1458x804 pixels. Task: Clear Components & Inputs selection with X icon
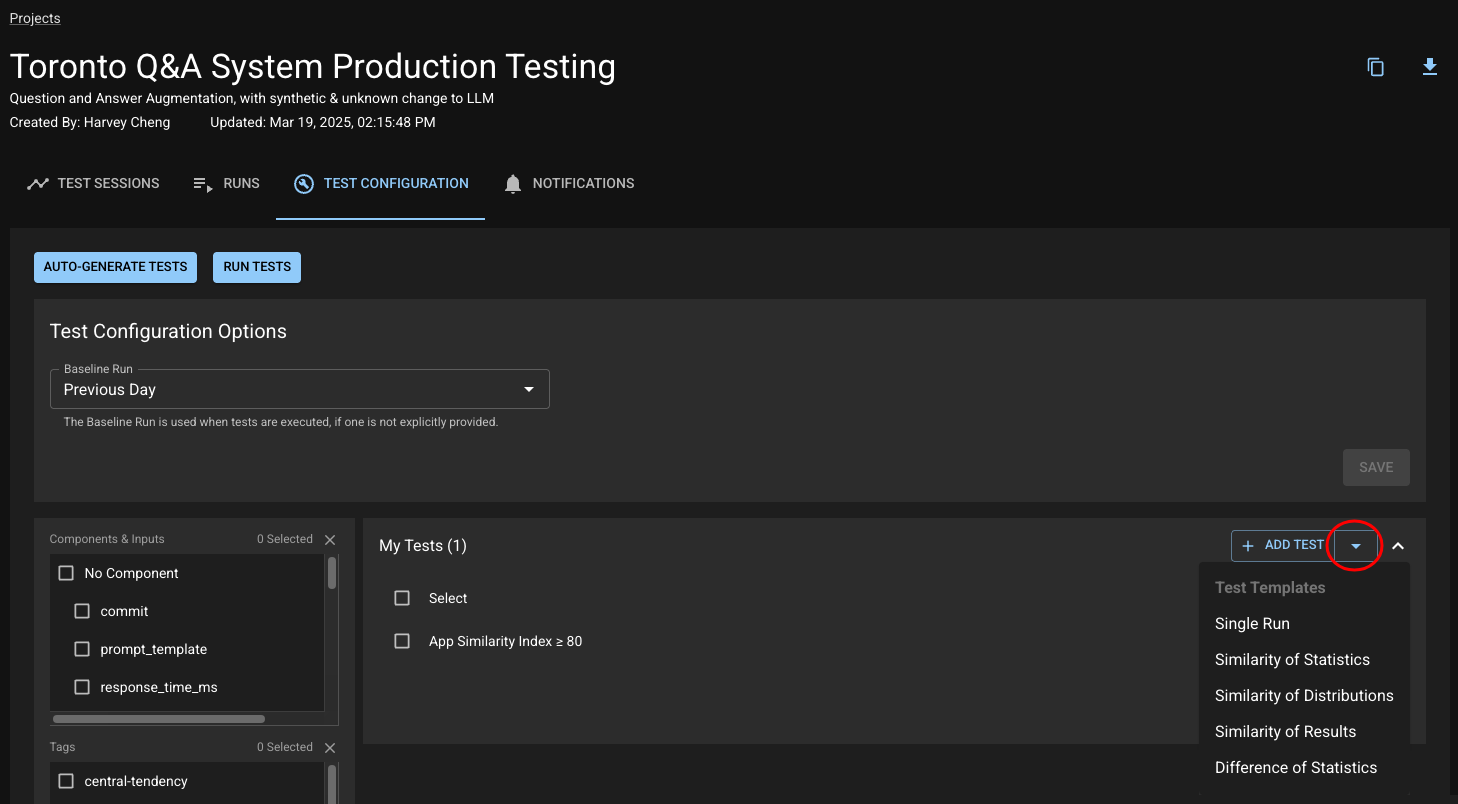[330, 540]
